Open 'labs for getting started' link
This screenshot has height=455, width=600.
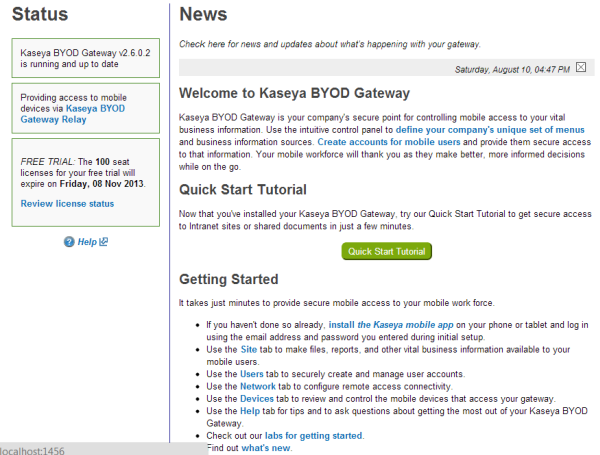pyautogui.click(x=313, y=436)
